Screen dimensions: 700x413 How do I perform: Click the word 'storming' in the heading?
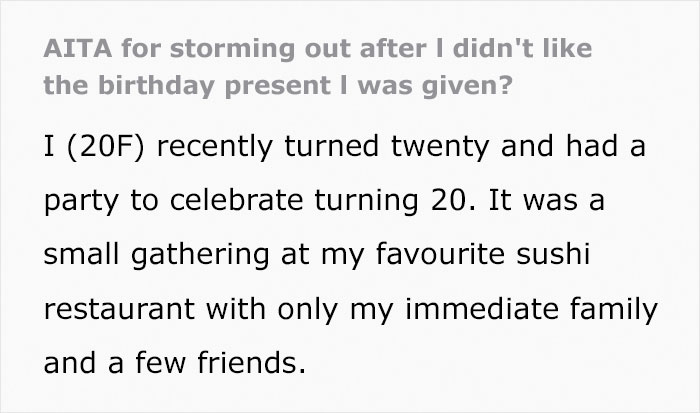click(232, 49)
